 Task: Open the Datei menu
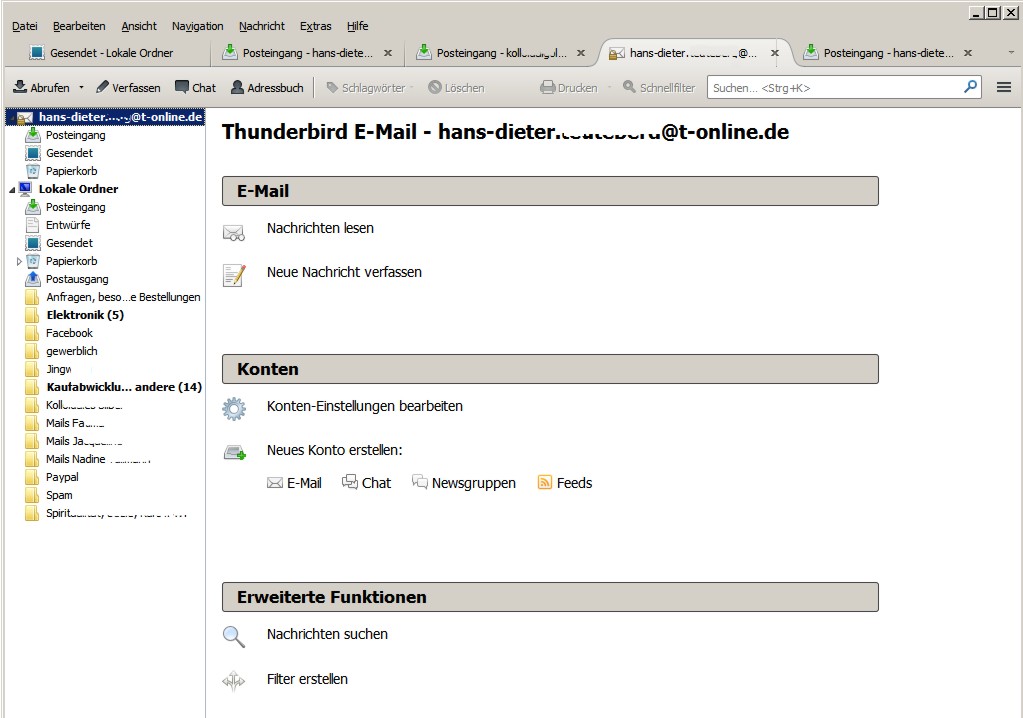click(25, 26)
